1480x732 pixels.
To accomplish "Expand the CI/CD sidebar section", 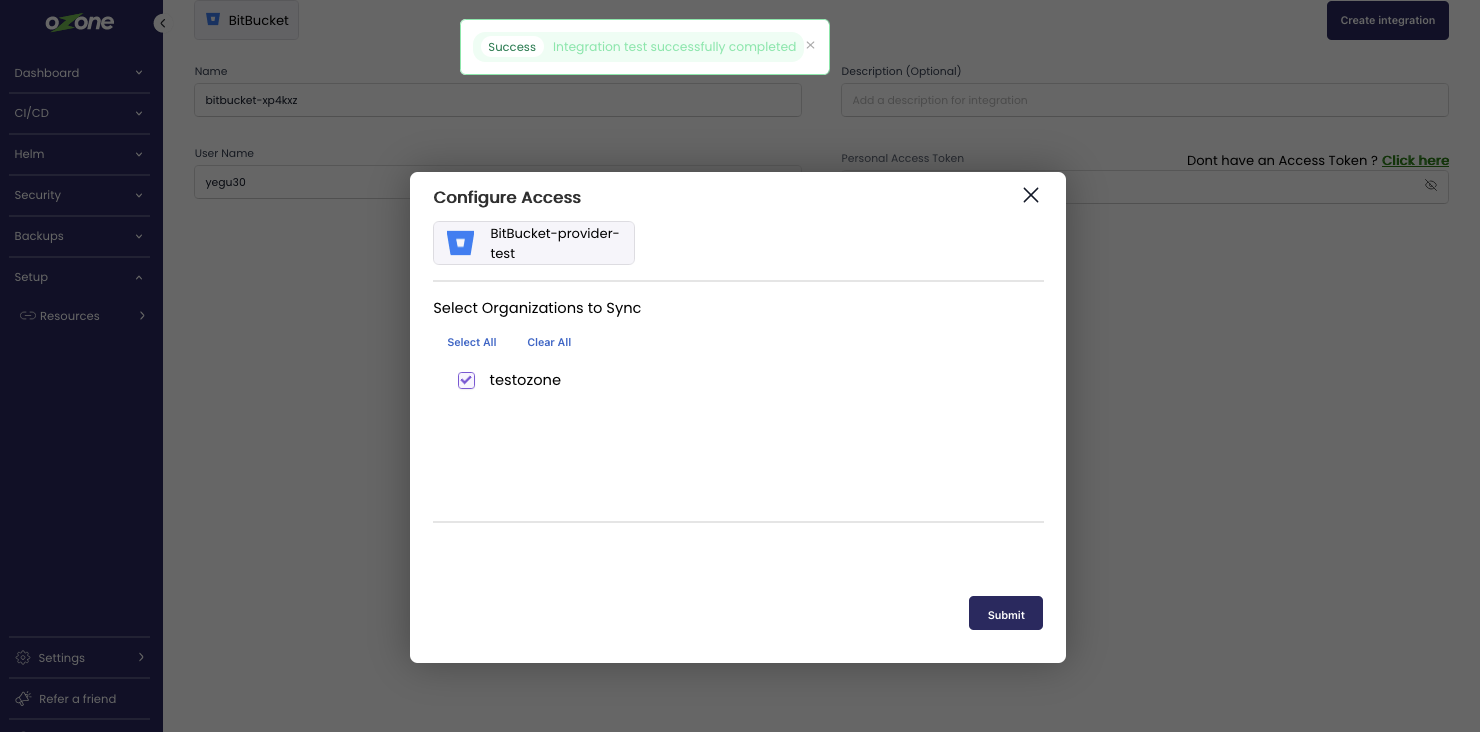I will [x=139, y=113].
